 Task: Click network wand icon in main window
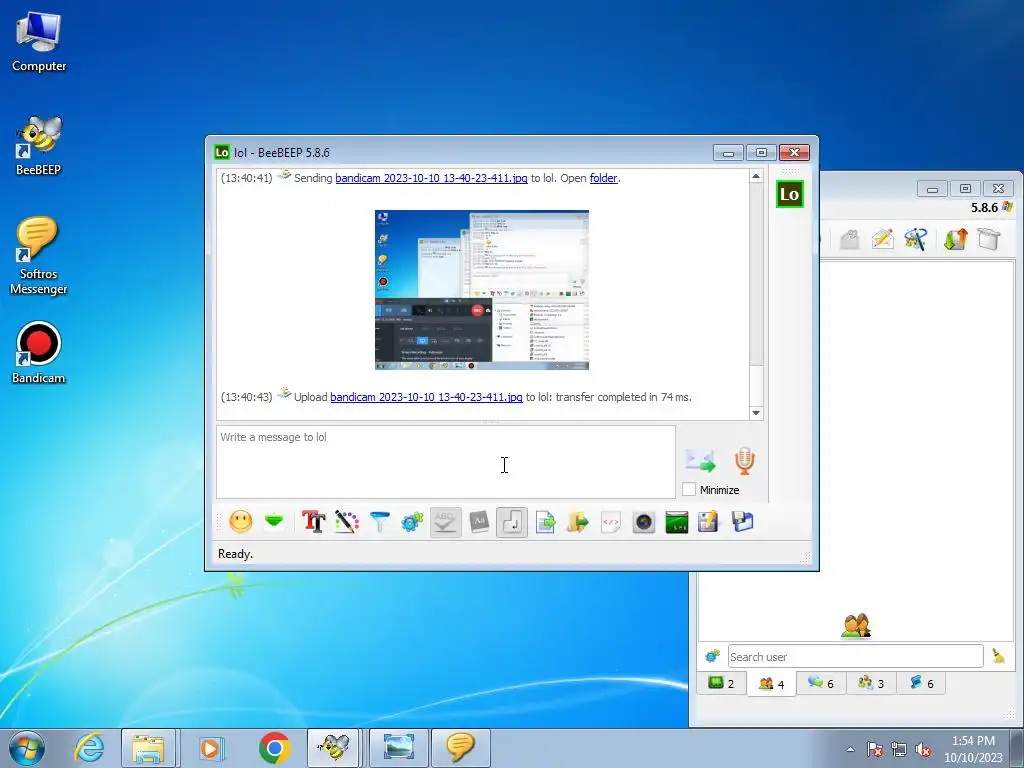tap(916, 239)
